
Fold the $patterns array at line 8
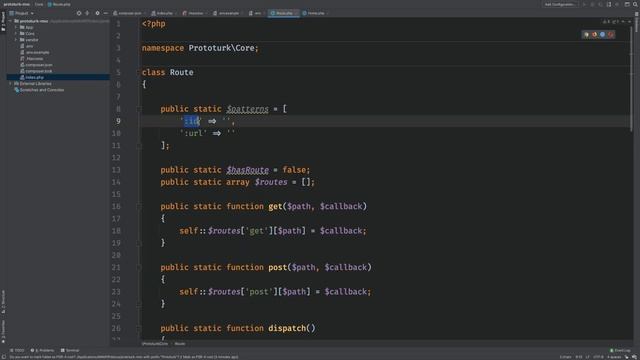[x=139, y=109]
